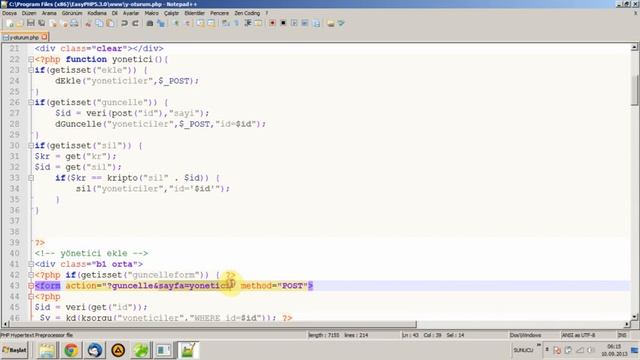Image resolution: width=640 pixels, height=360 pixels.
Task: Open Google Chrome from the taskbar
Action: pos(71,350)
